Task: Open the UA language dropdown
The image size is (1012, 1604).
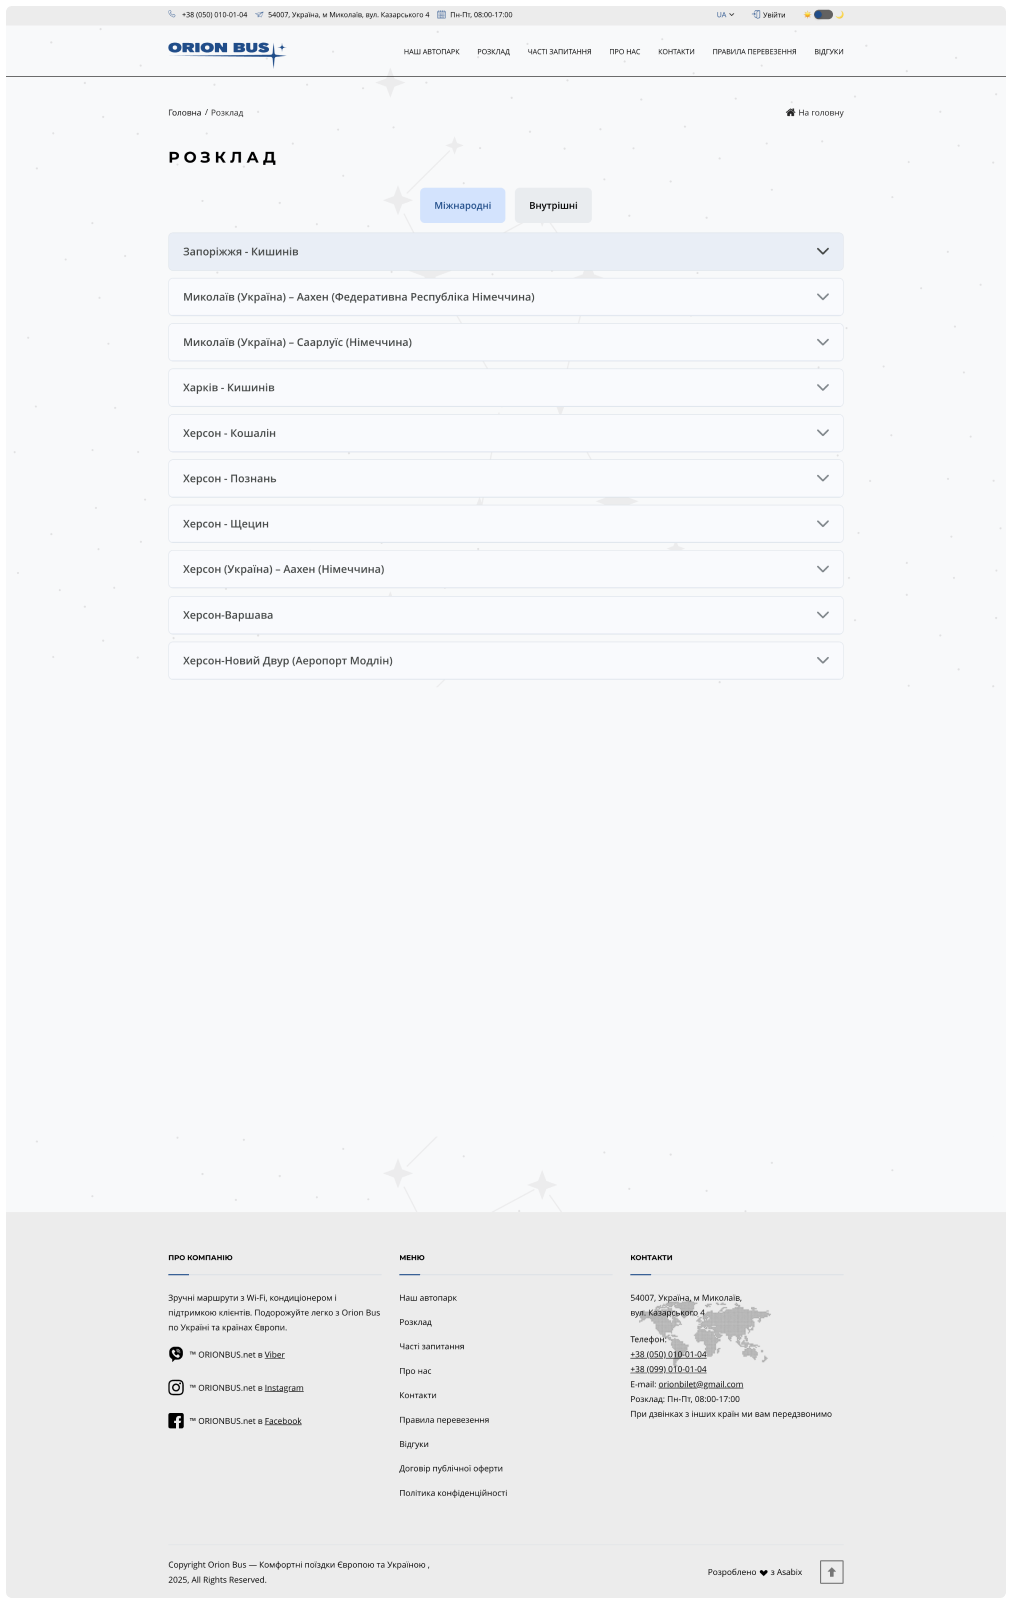Action: tap(725, 15)
